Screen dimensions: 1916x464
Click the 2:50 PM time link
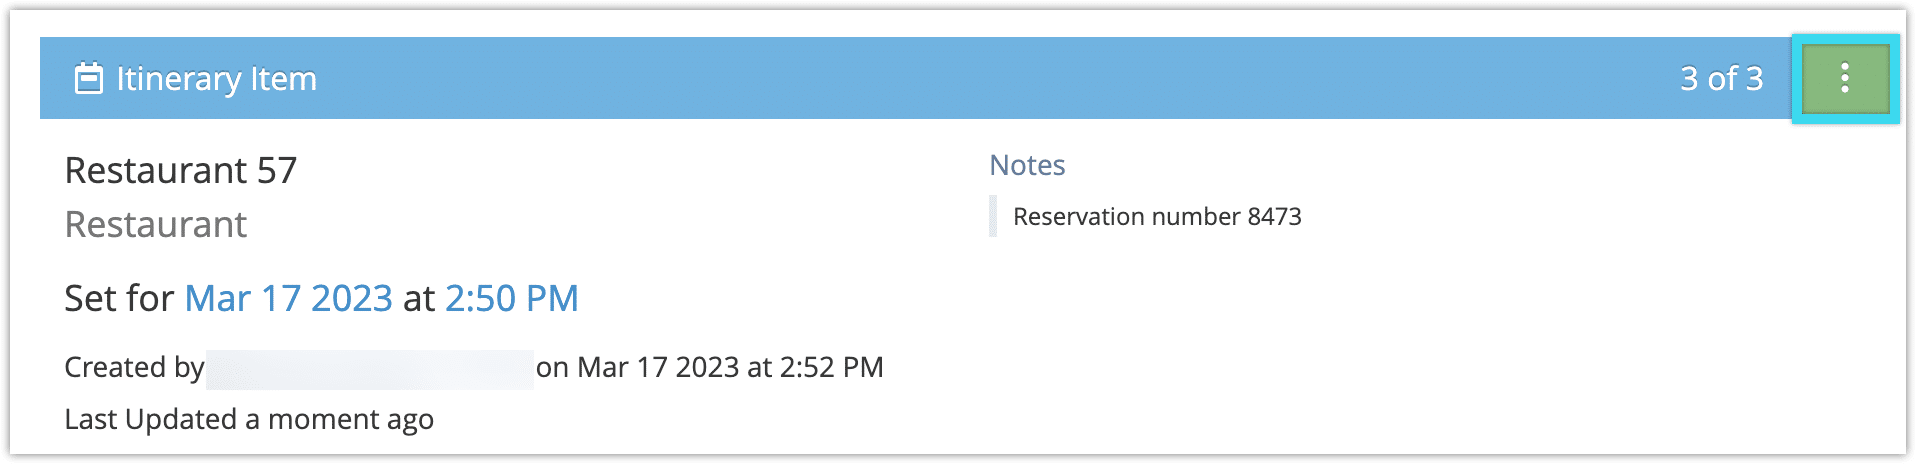[511, 298]
